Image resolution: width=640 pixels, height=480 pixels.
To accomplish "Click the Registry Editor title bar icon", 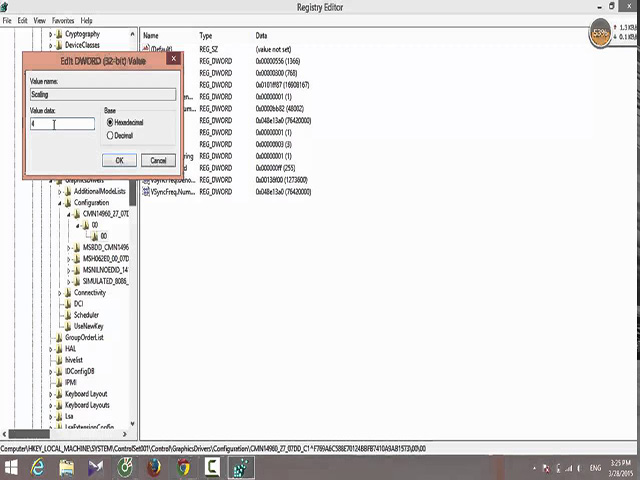I will (x=4, y=7).
